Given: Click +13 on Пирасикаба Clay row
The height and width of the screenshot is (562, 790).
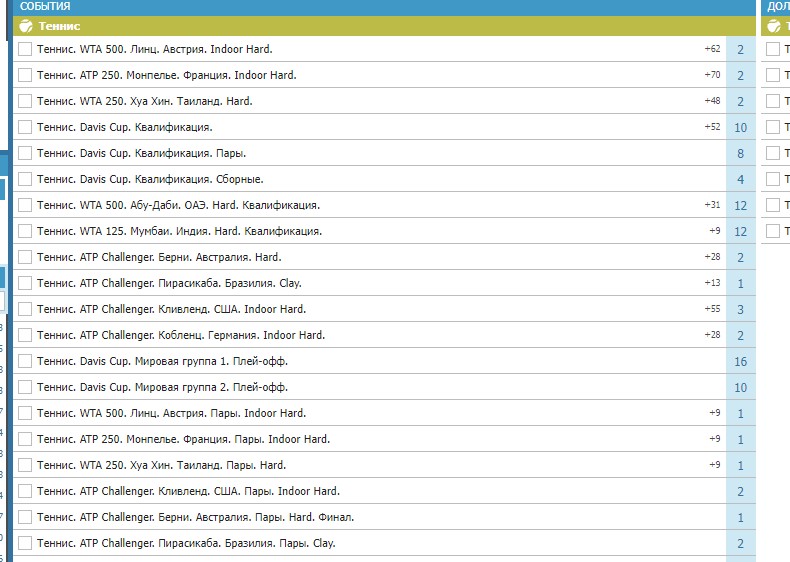Looking at the screenshot, I should [x=712, y=283].
